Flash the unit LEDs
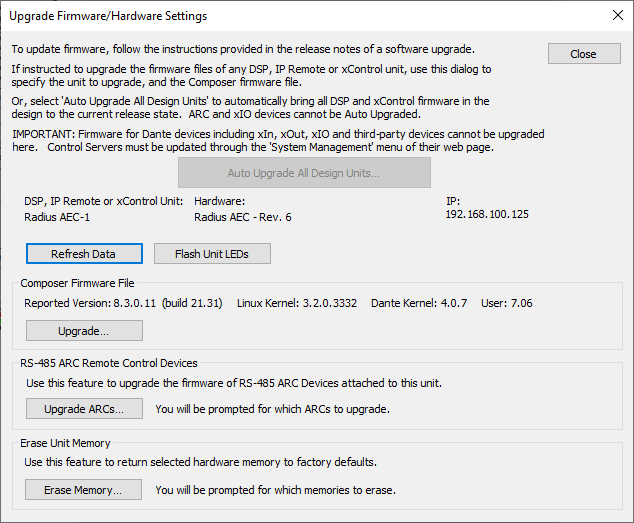 (212, 254)
